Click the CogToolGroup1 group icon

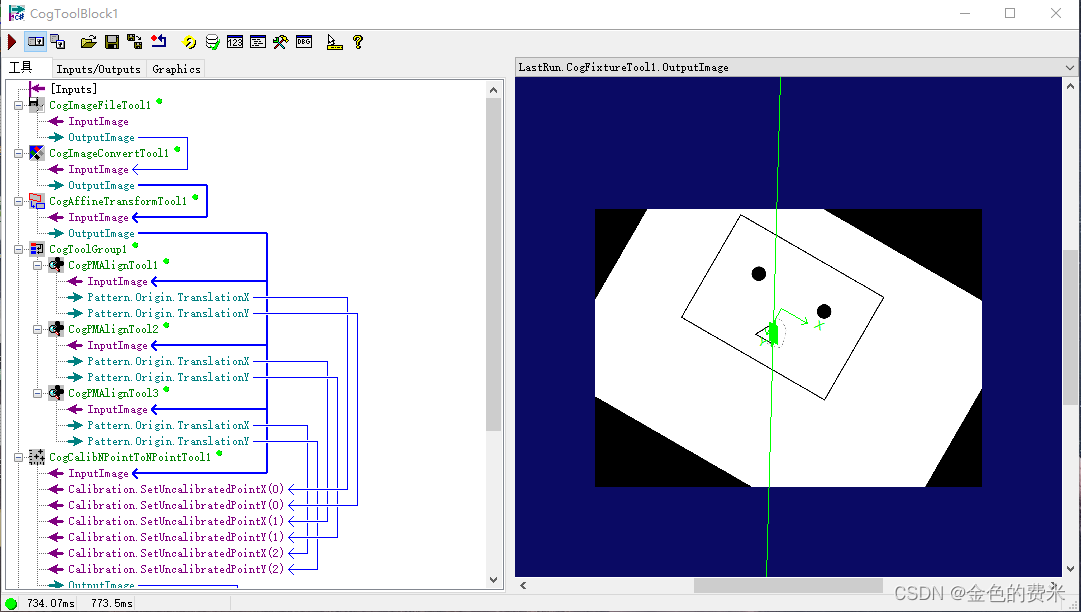37,249
